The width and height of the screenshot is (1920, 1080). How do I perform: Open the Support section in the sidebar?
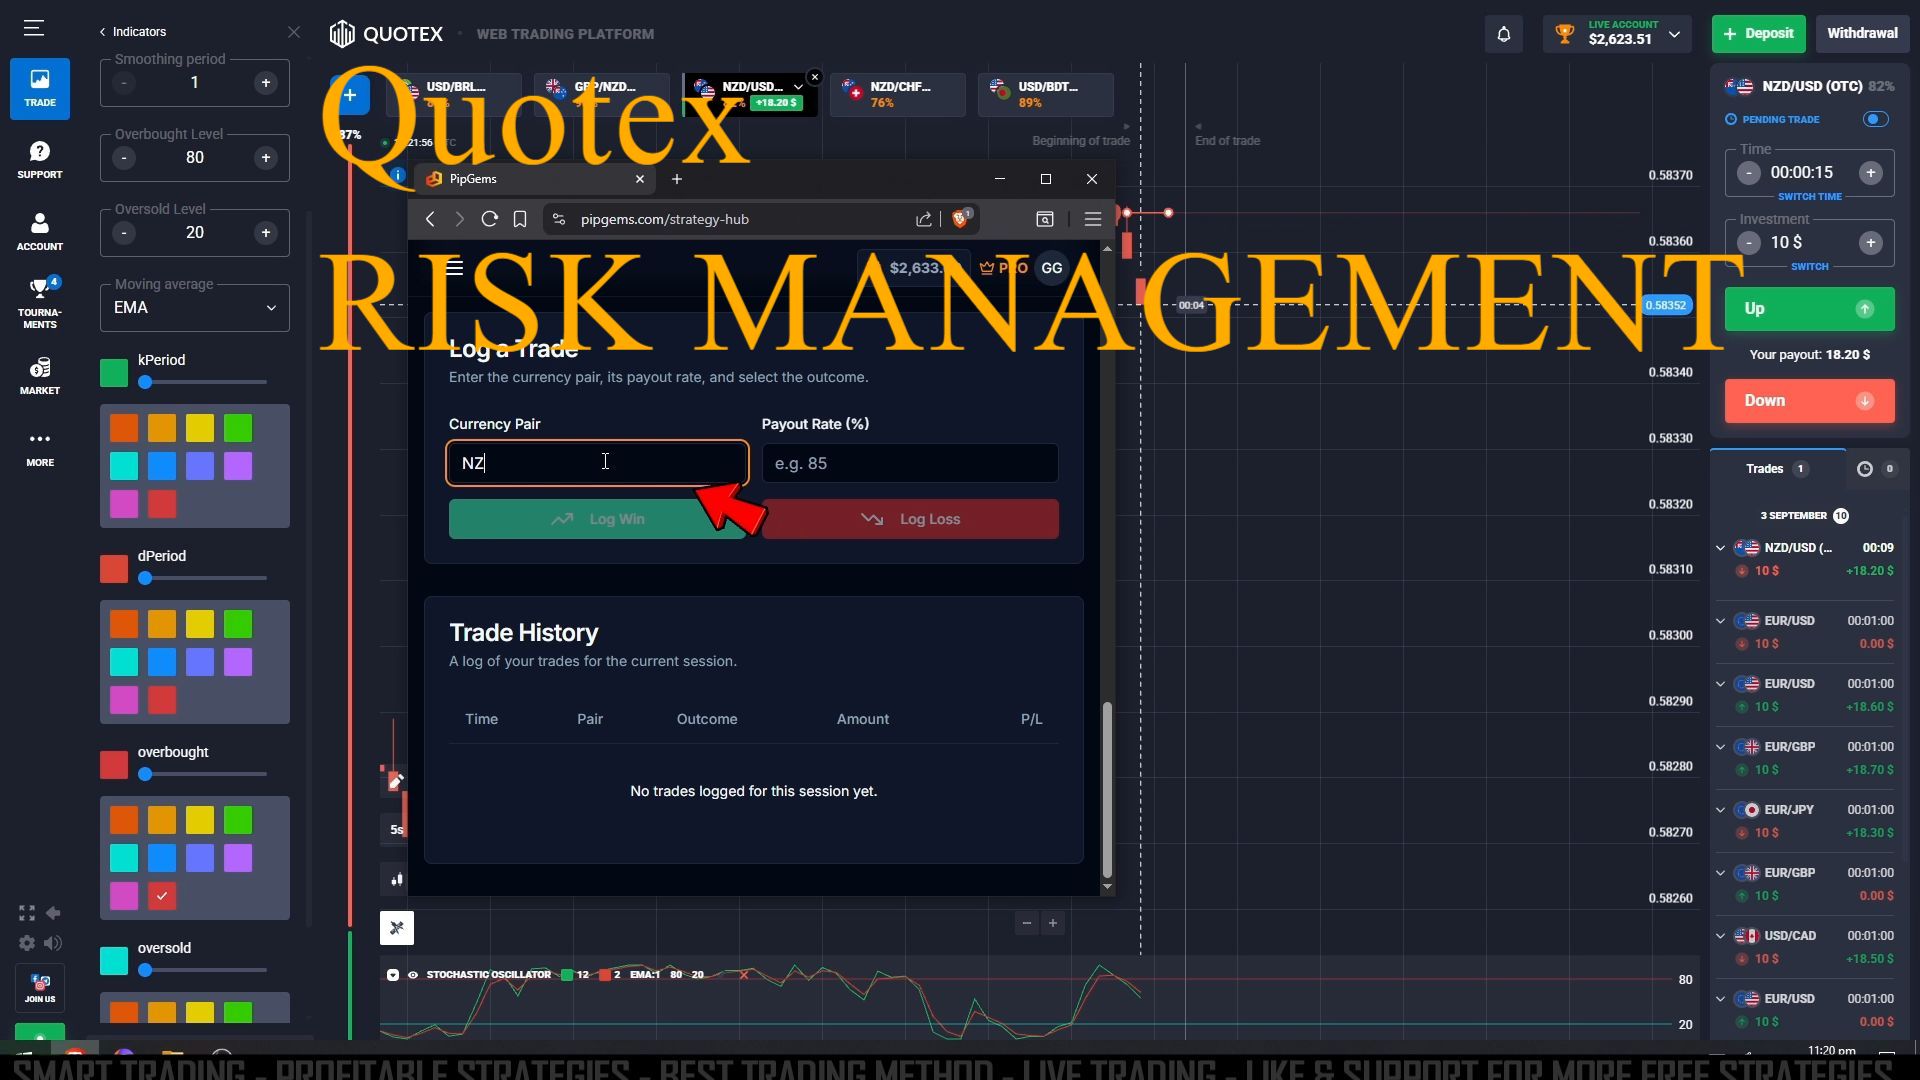click(x=40, y=160)
